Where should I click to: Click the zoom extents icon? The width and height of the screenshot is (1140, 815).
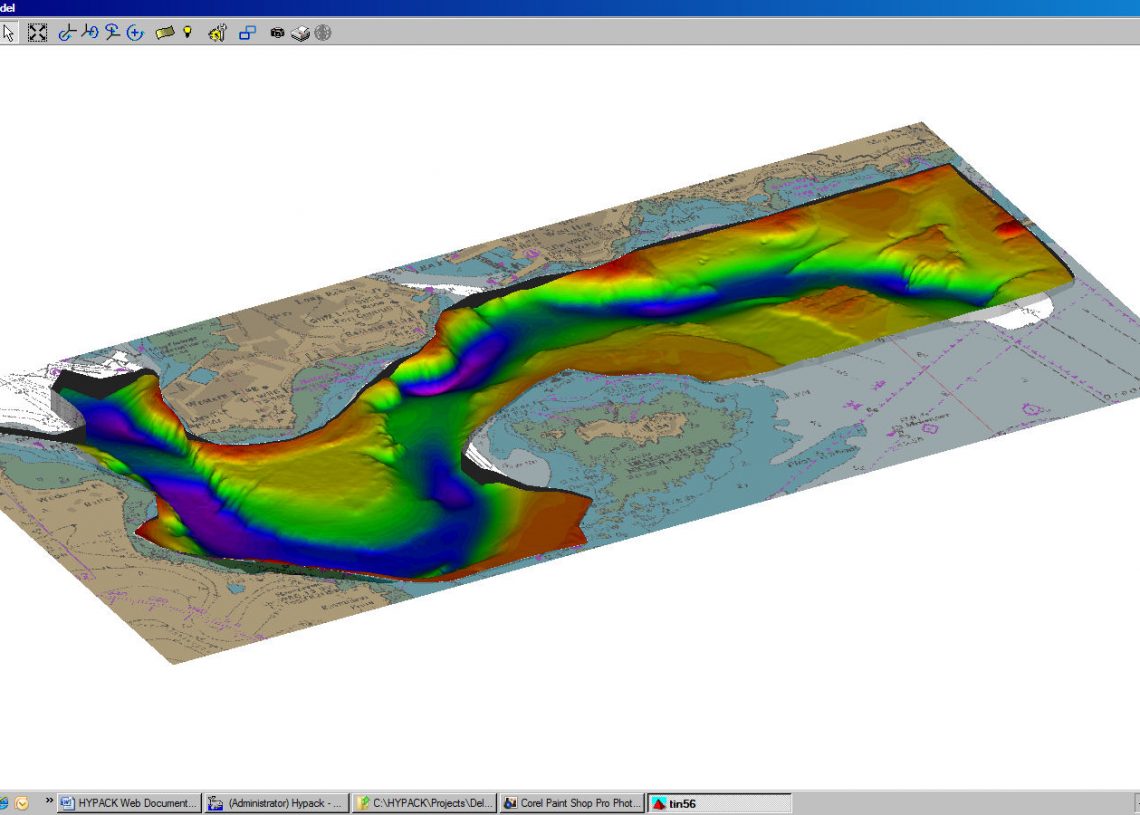37,33
